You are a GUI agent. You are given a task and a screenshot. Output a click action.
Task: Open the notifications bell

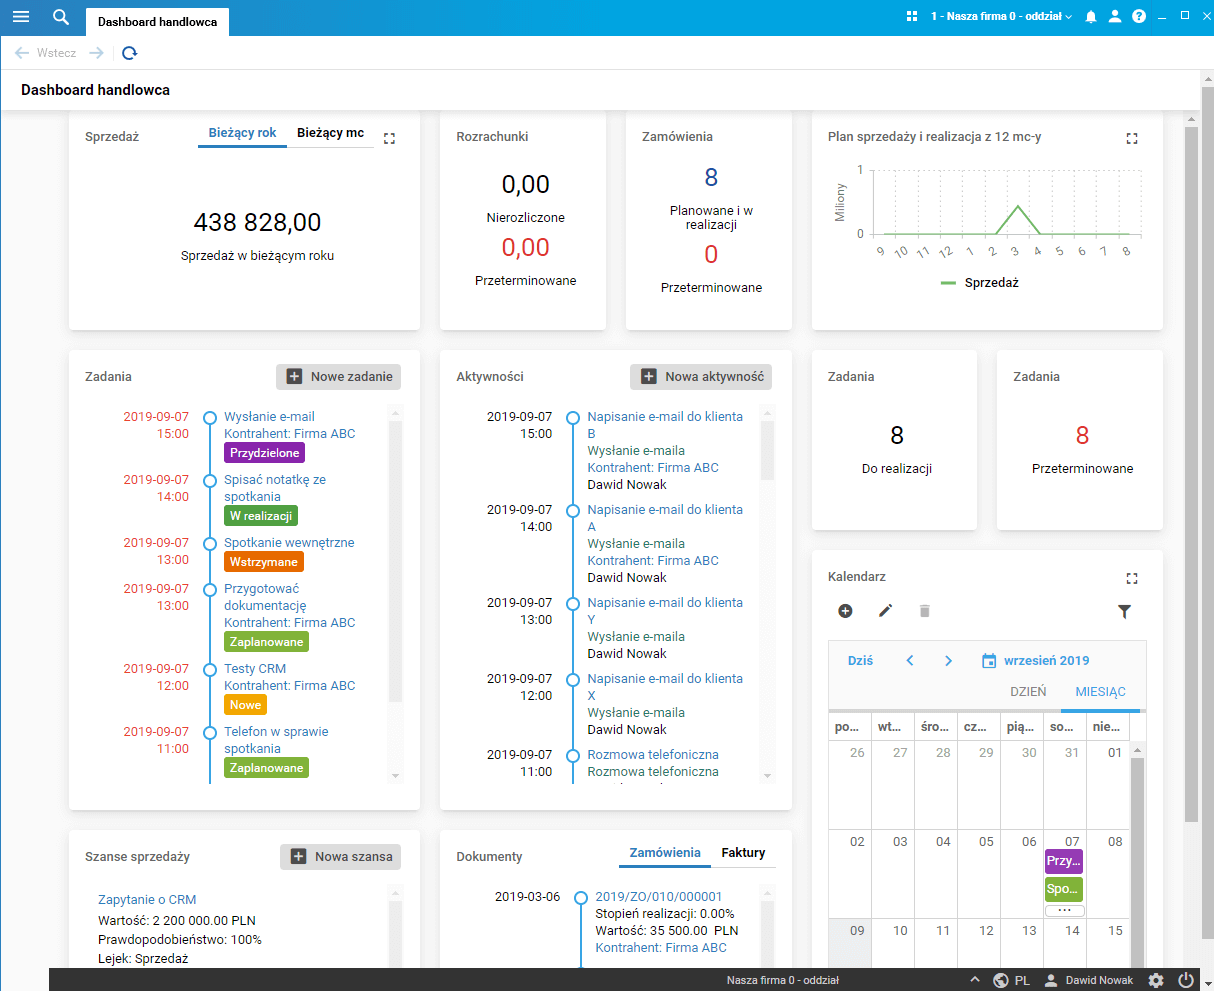click(x=1091, y=17)
